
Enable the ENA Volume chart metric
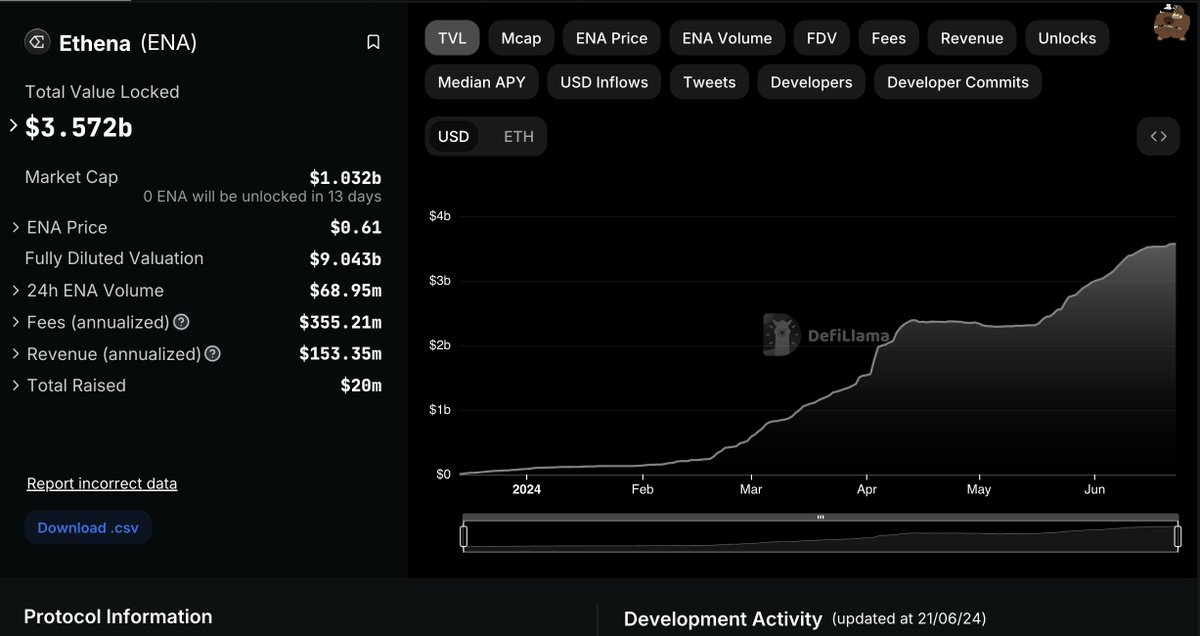tap(727, 38)
